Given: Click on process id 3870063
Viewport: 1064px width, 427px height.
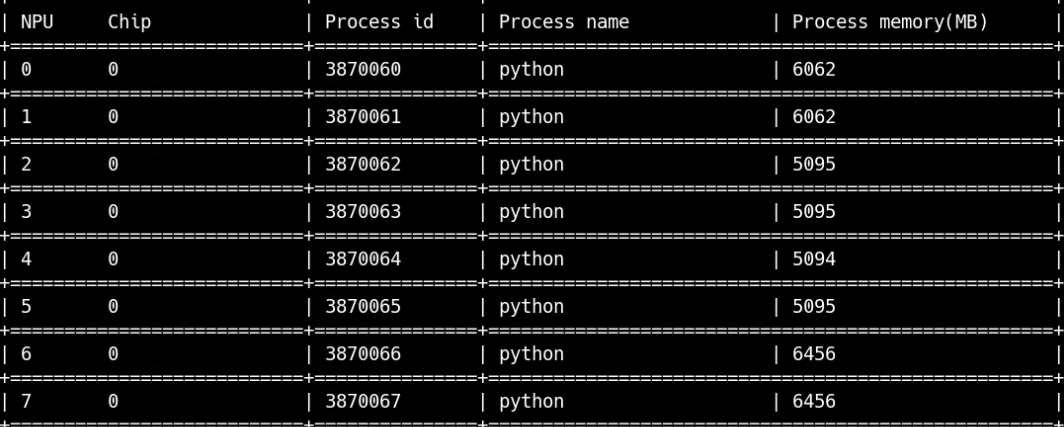Looking at the screenshot, I should (363, 212).
